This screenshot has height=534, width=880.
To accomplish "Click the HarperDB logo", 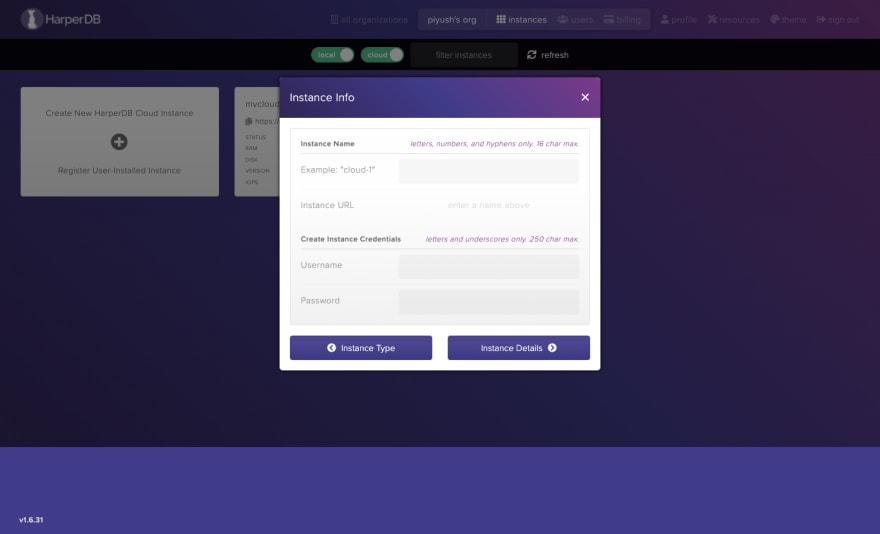I will pos(61,19).
